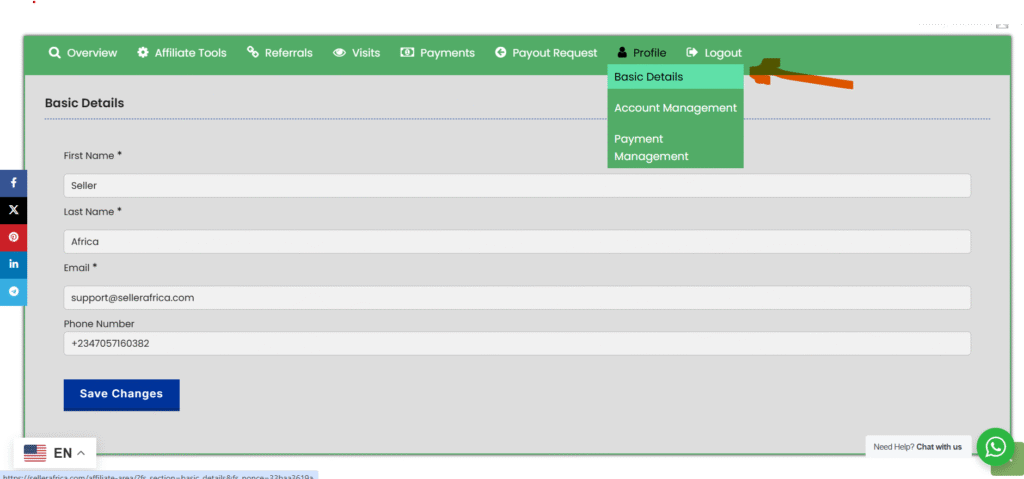Click the X (Twitter) share icon
Image resolution: width=1024 pixels, height=479 pixels.
pos(14,210)
